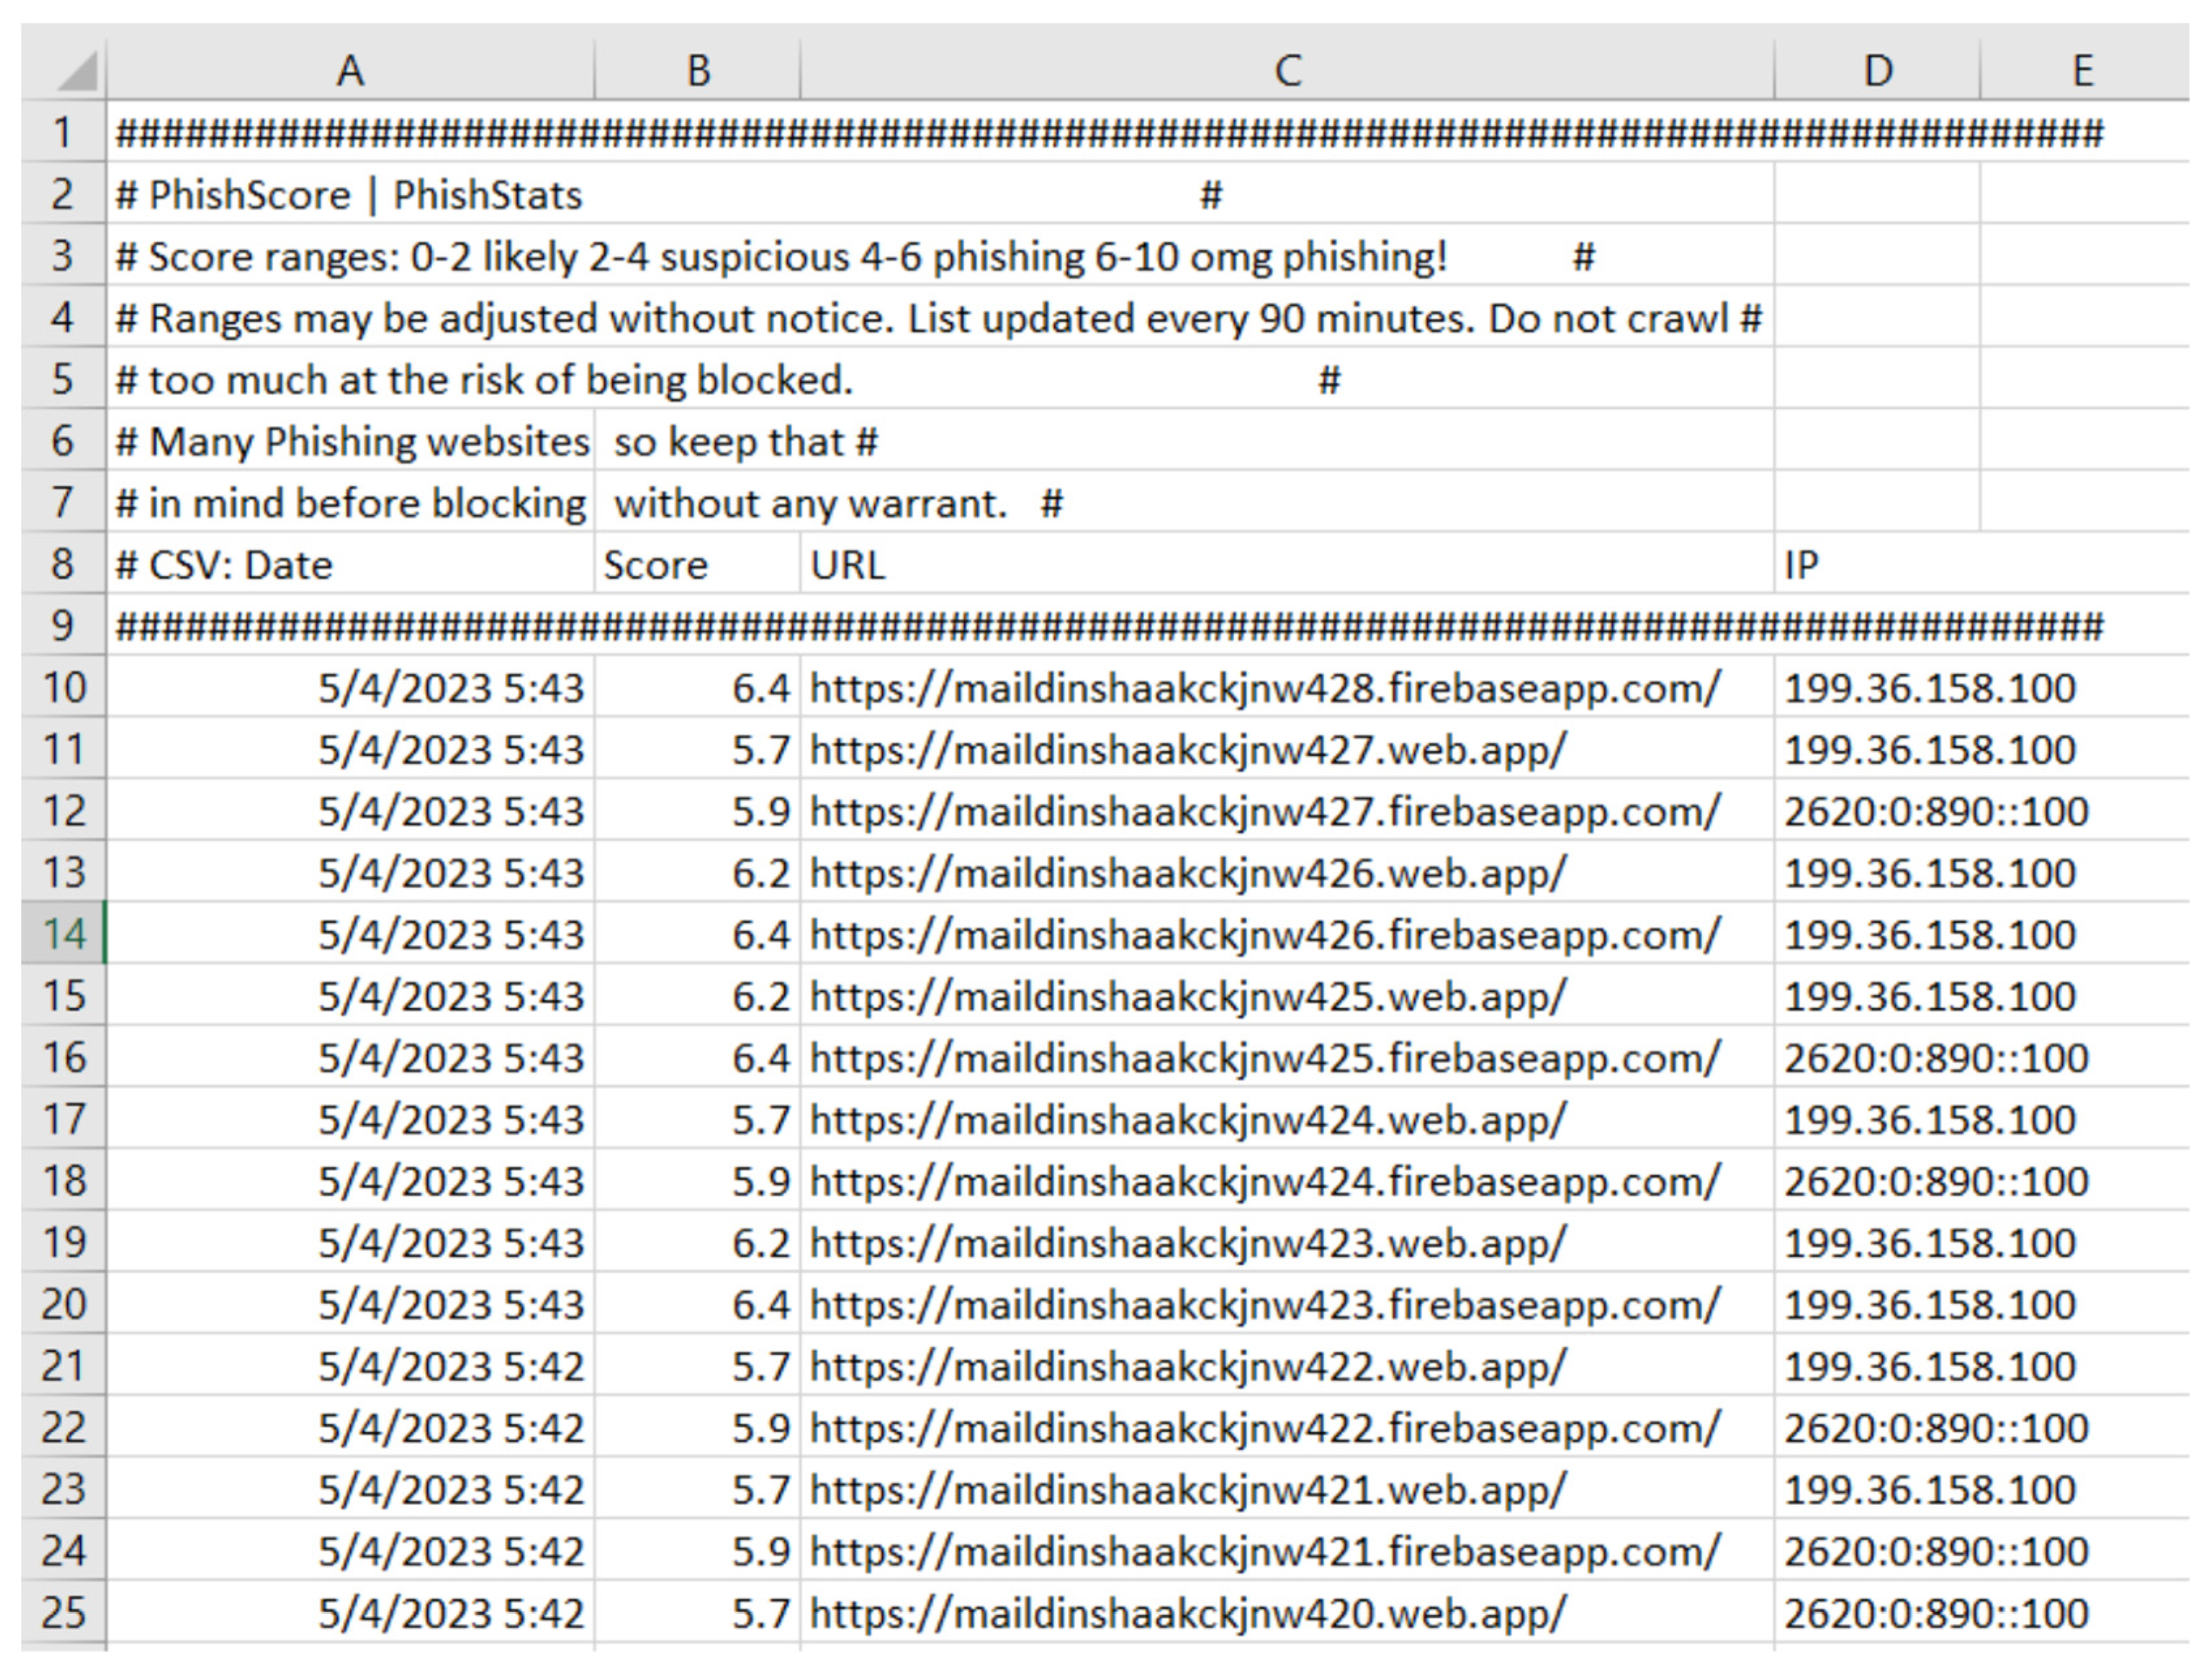Screen dimensions: 2212x1672
Task: Click the IP header cell in row 8
Action: tap(1801, 565)
